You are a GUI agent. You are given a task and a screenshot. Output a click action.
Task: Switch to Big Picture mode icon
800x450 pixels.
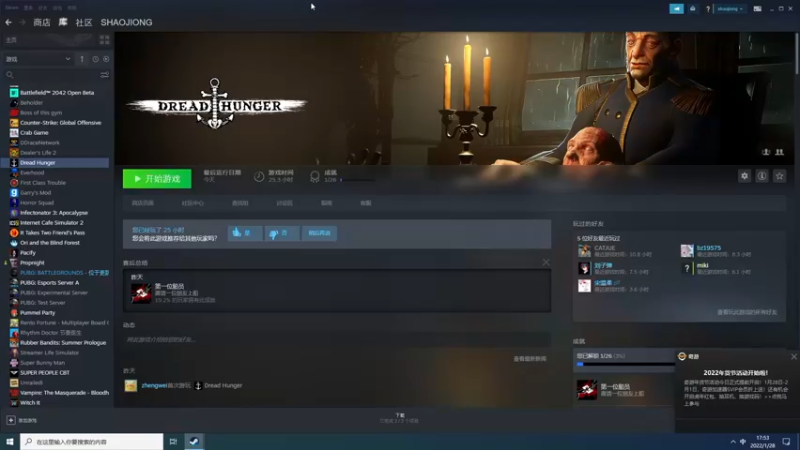[757, 9]
